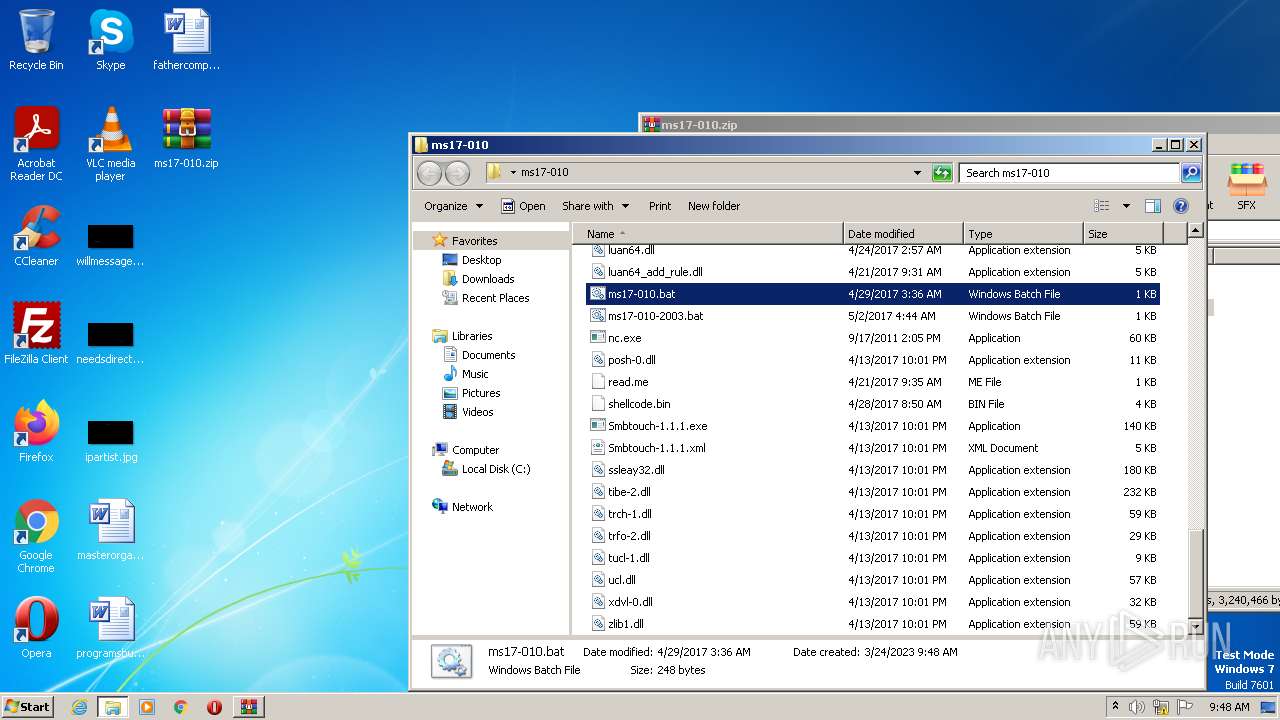Open the Pictures library
This screenshot has height=720, width=1280.
tap(481, 393)
